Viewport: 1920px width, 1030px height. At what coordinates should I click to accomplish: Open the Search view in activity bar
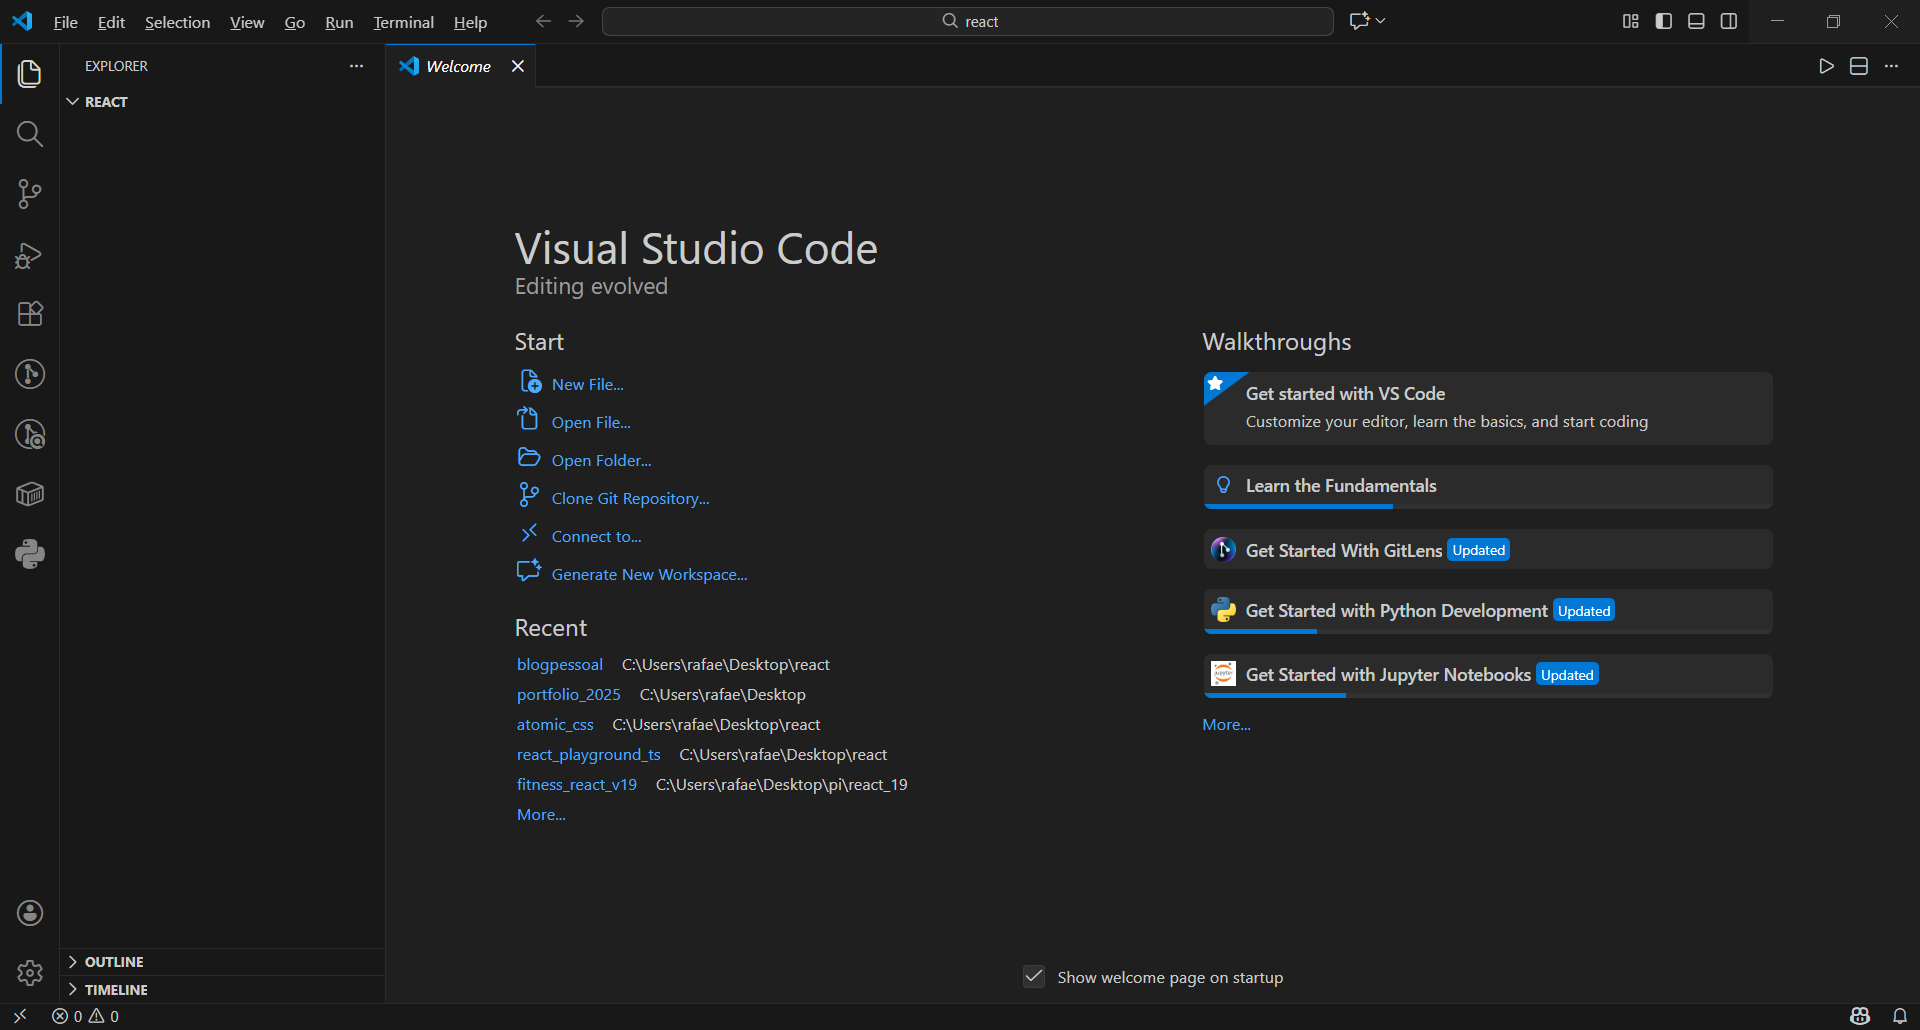30,134
